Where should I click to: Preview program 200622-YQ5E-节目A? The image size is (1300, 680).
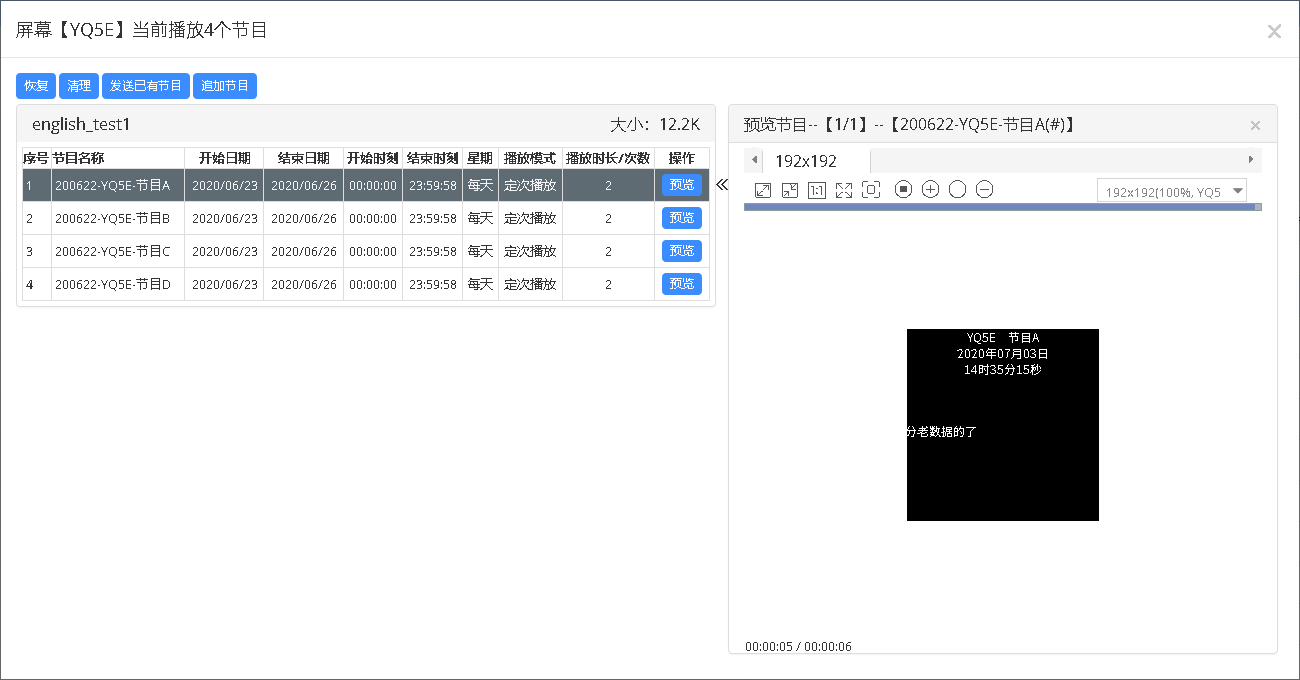tap(682, 185)
